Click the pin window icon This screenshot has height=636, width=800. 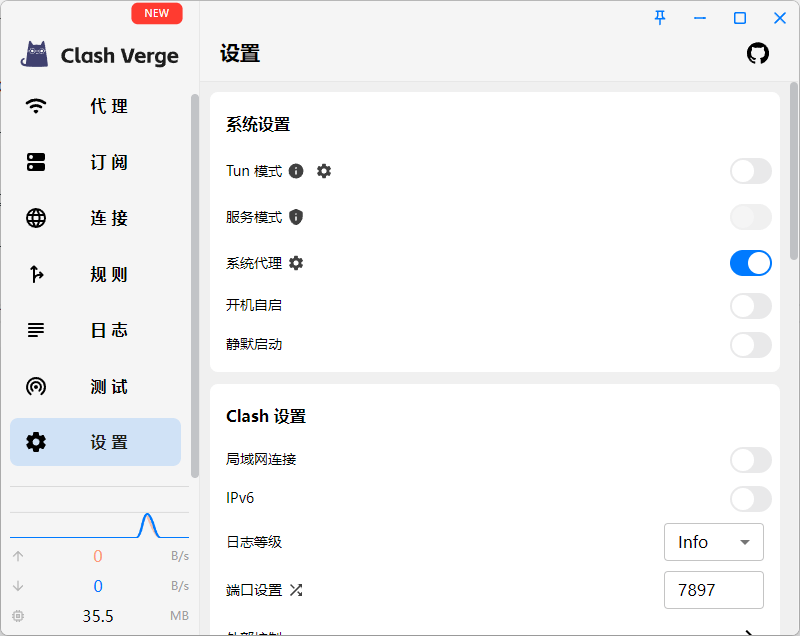660,18
